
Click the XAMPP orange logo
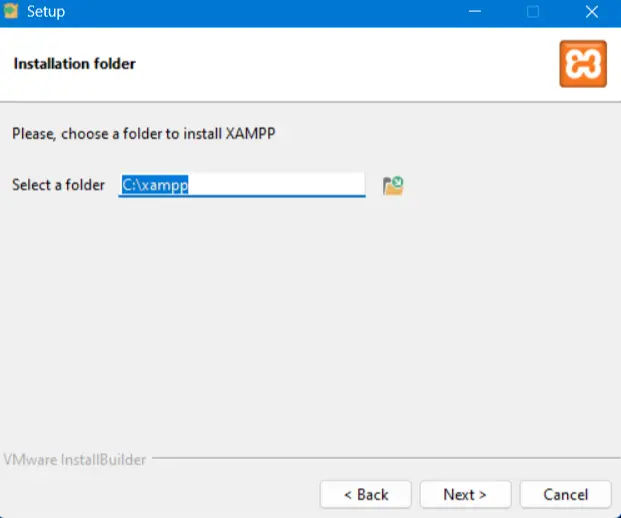[583, 64]
